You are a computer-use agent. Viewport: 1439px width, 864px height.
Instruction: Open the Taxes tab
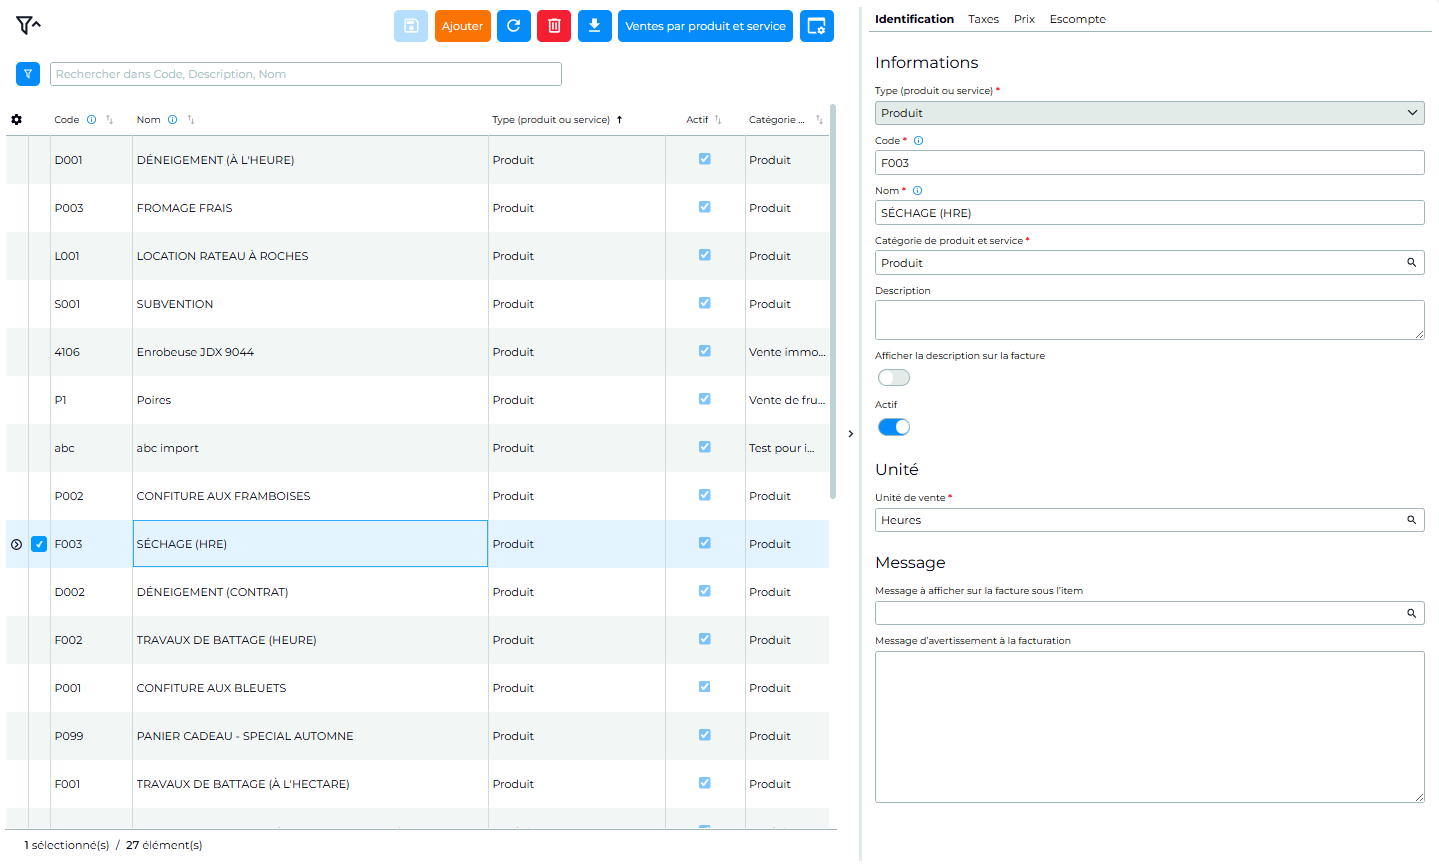tap(984, 19)
